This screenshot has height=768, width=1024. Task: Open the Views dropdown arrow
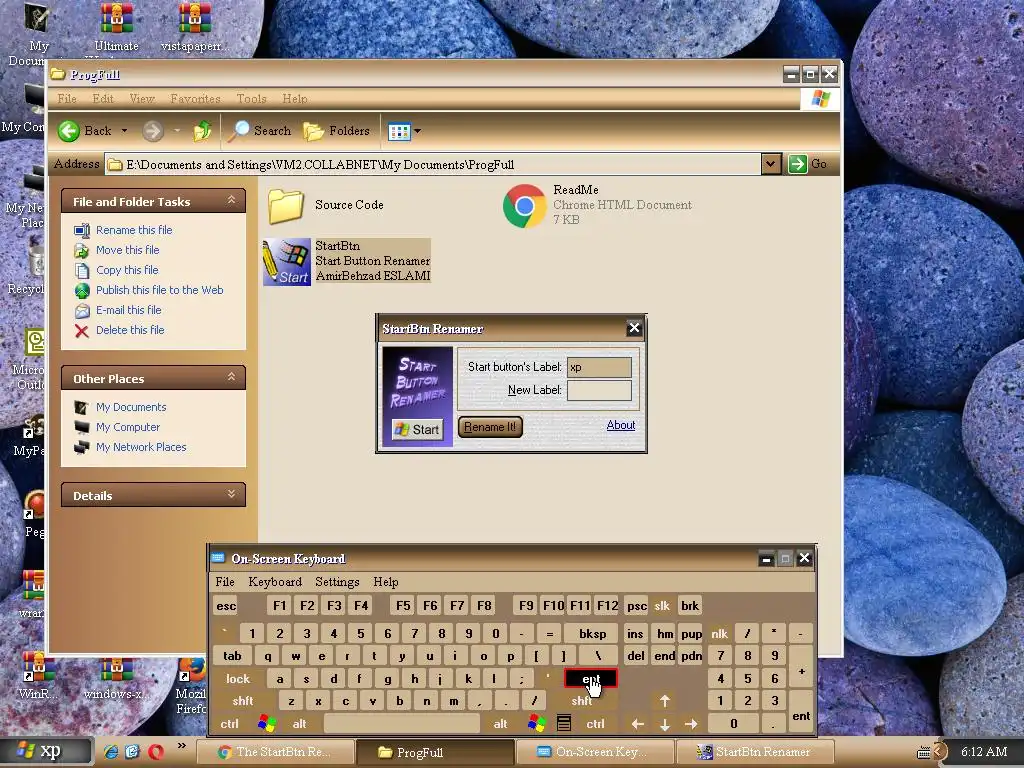(x=417, y=131)
